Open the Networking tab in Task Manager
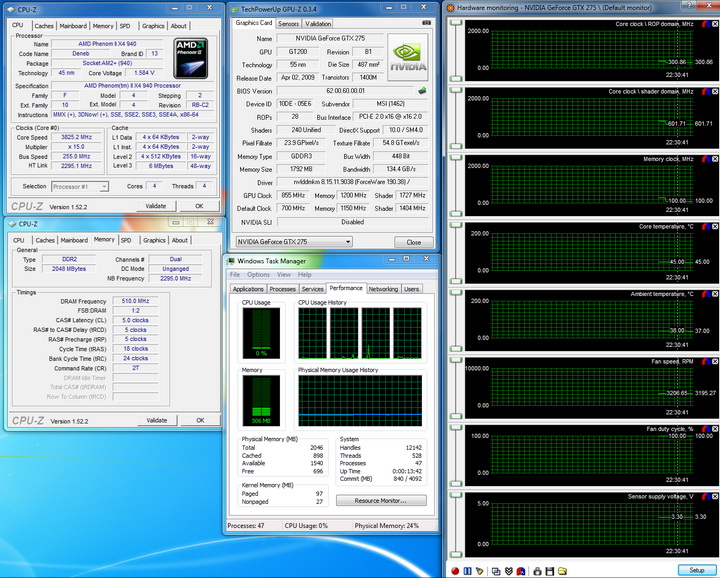Viewport: 720px width, 578px height. [x=383, y=289]
